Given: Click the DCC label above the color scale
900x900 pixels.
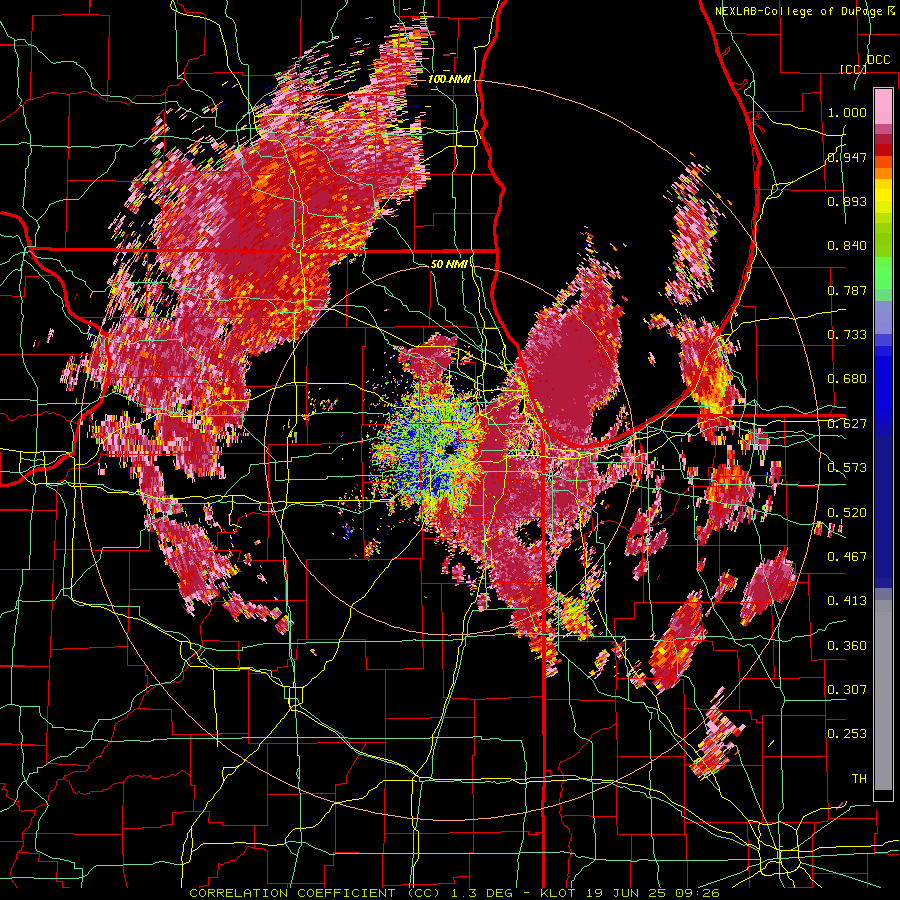Looking at the screenshot, I should pos(879,60).
